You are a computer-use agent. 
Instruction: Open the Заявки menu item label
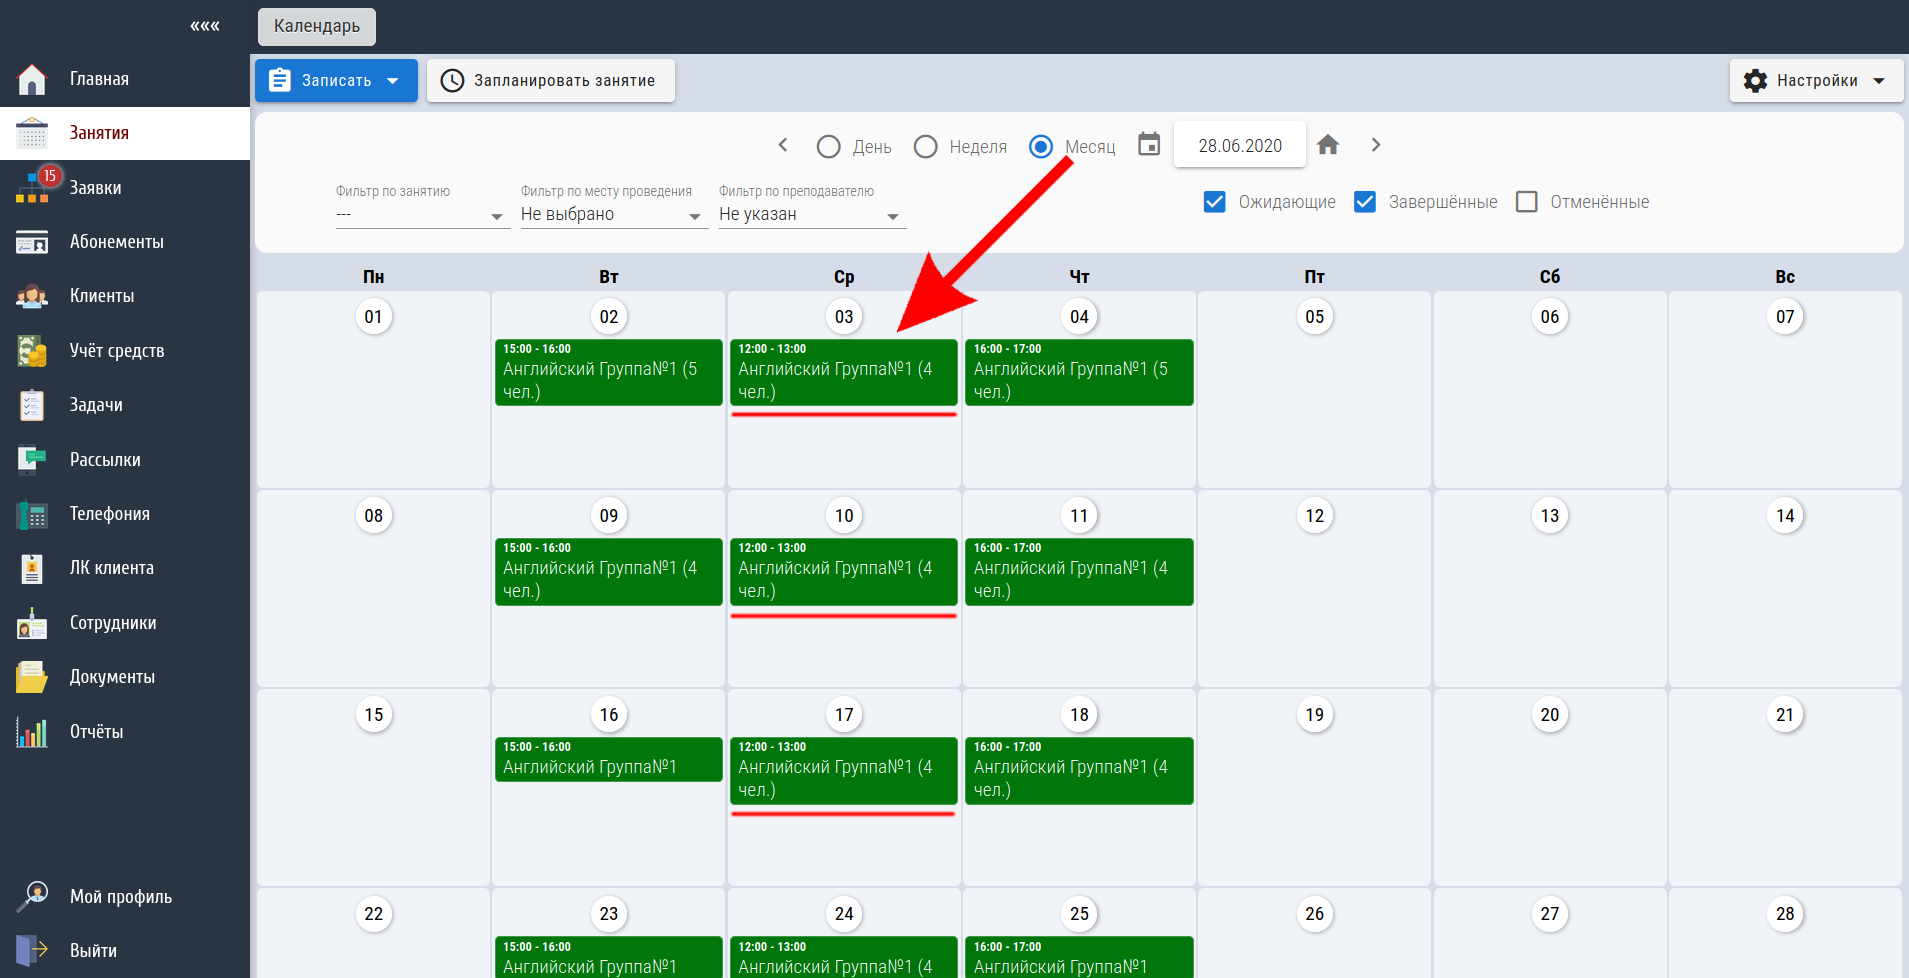[x=96, y=188]
